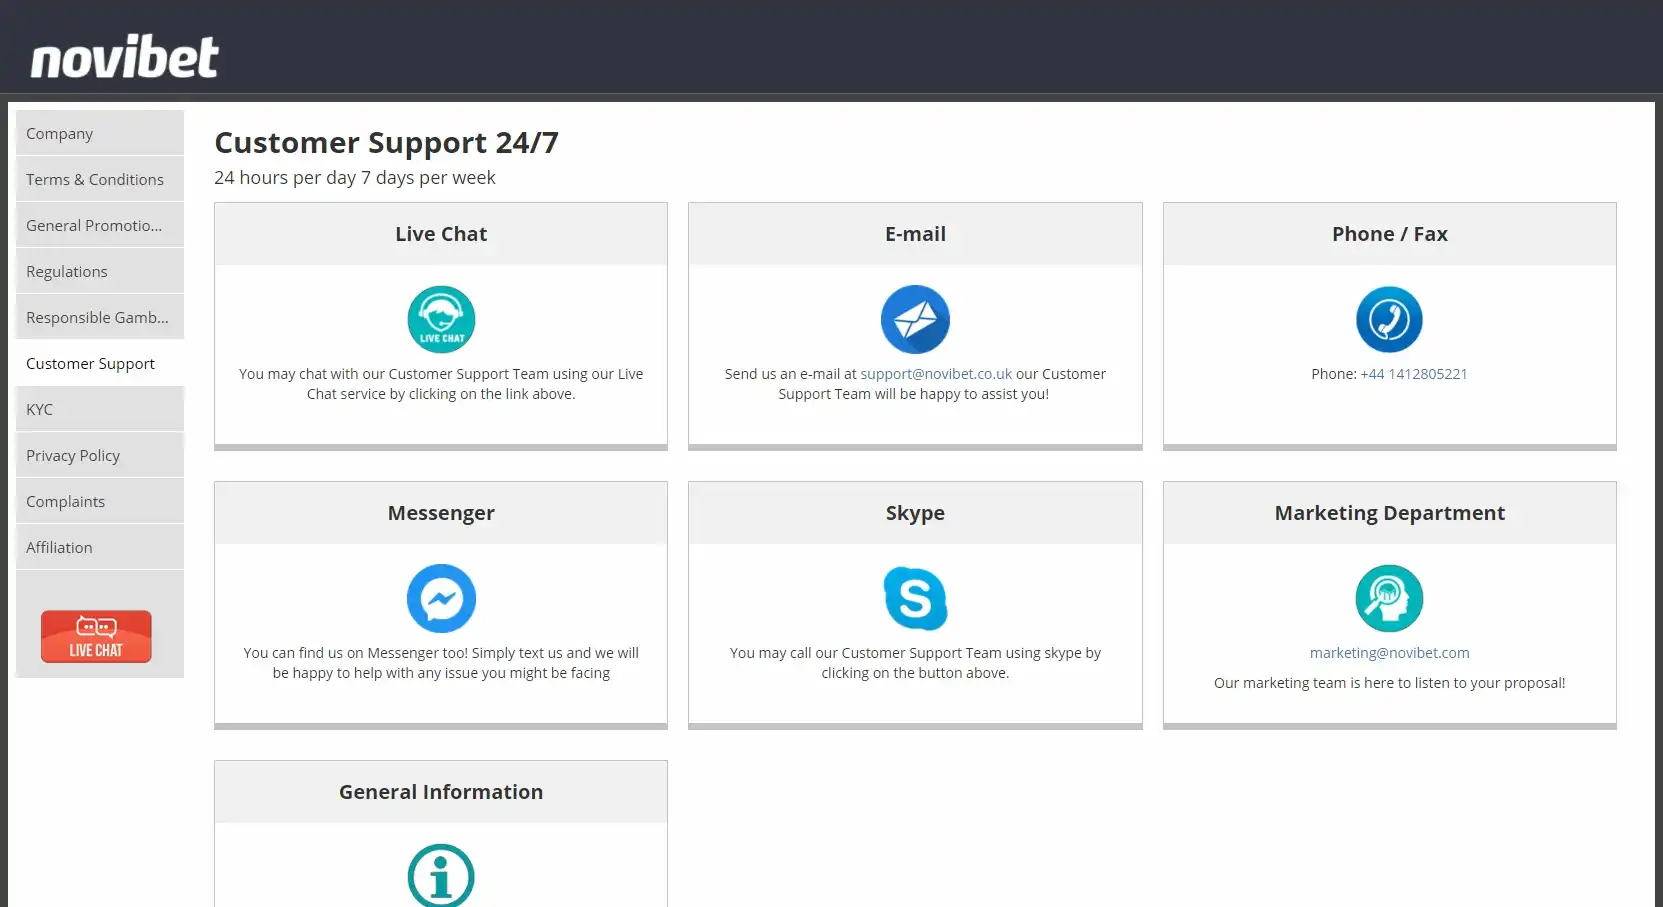This screenshot has width=1663, height=907.
Task: Start chat with red LIVE CHAT button
Action: [x=96, y=637]
